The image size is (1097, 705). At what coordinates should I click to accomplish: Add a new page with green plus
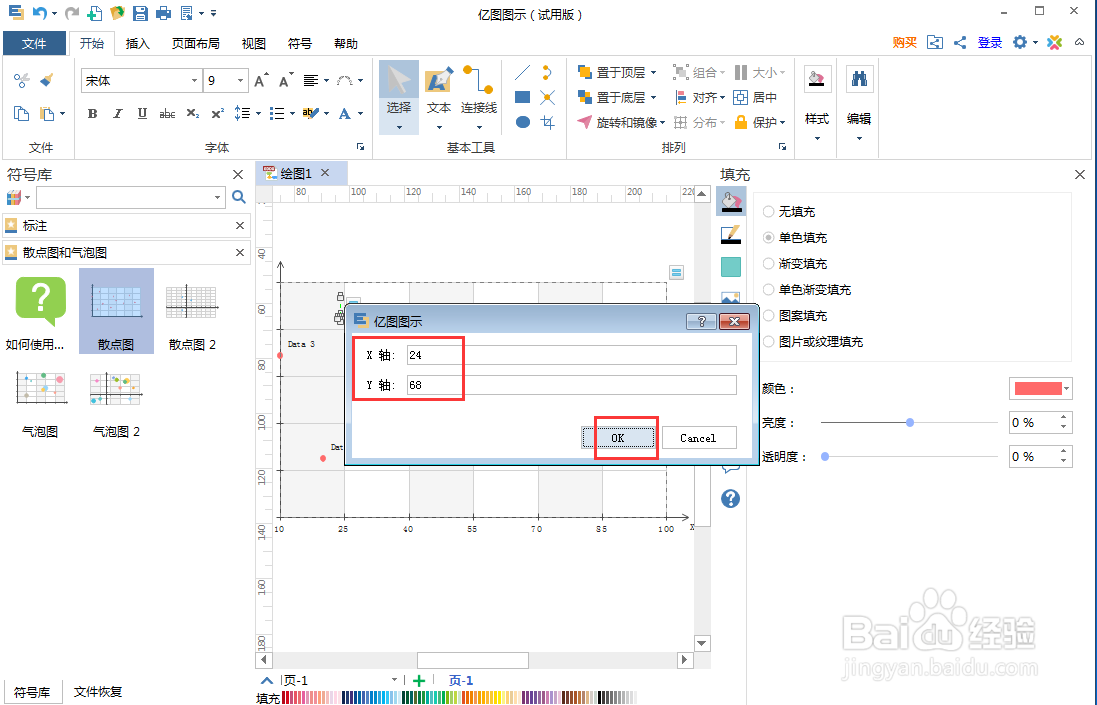[419, 681]
